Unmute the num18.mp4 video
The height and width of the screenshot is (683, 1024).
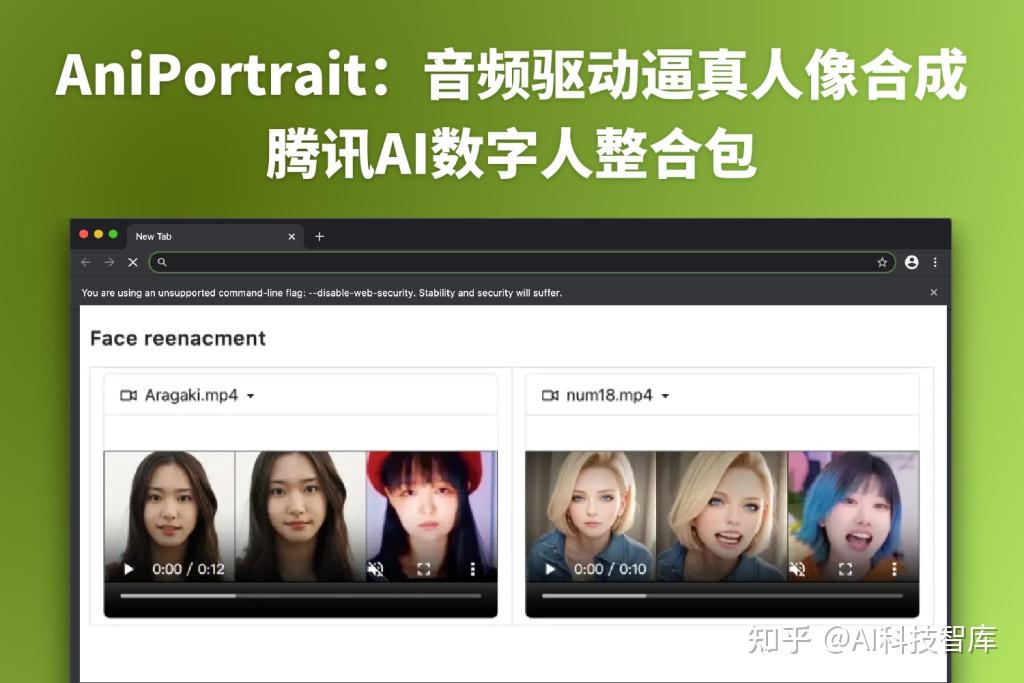click(797, 569)
